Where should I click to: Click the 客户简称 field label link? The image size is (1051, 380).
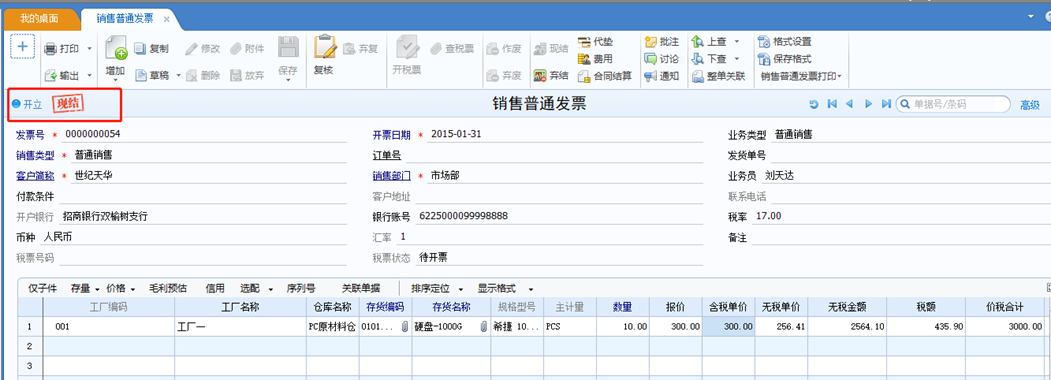pos(36,176)
